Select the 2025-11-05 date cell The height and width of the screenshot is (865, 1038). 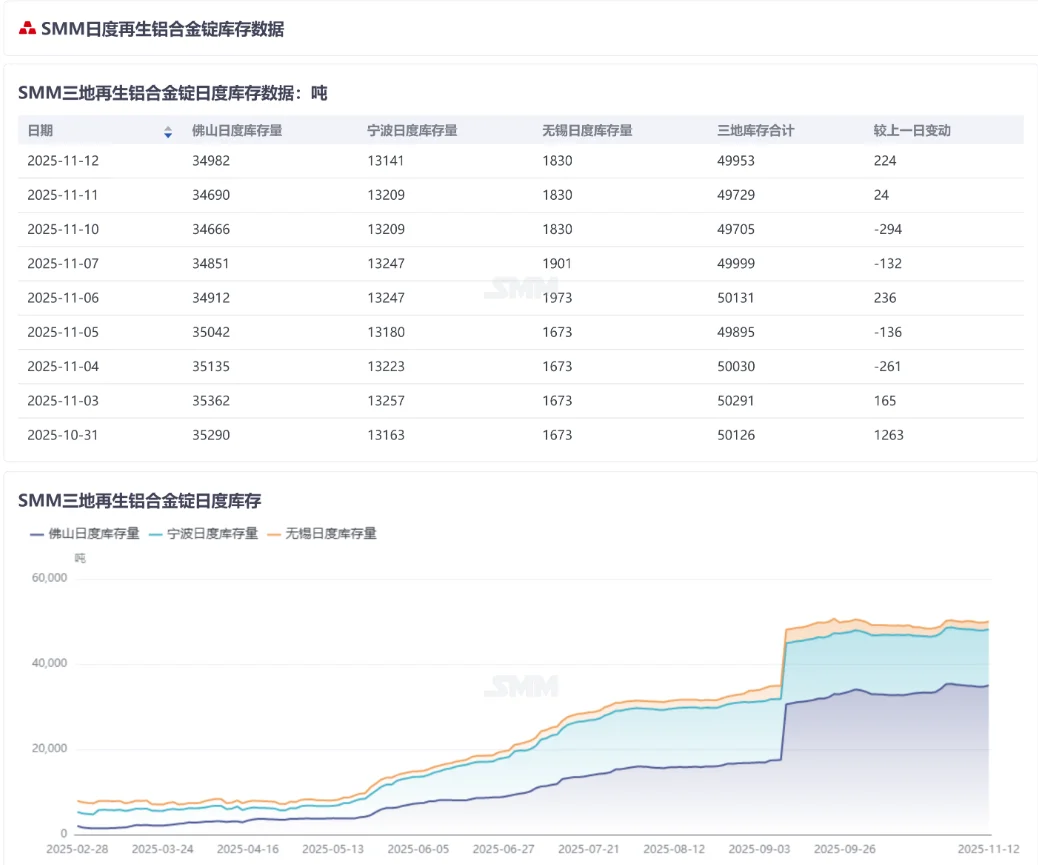[x=63, y=332]
